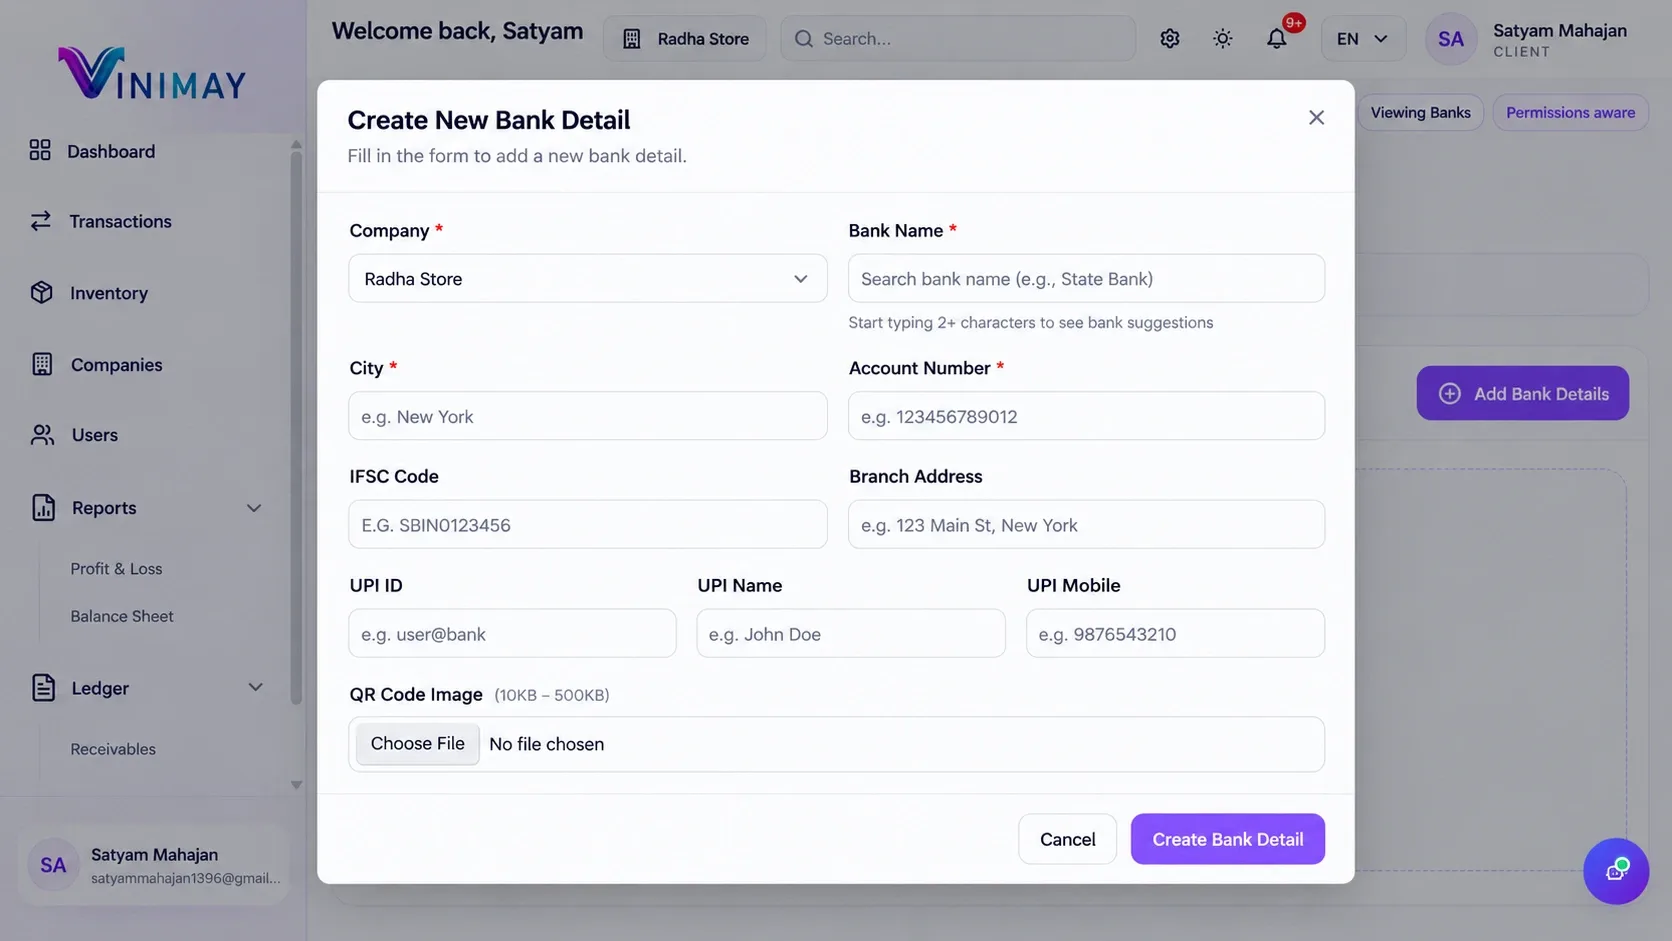Focus the UPI ID field

point(512,633)
